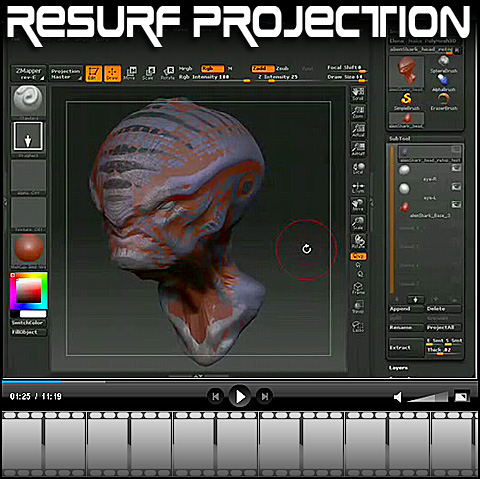Adjust the Thick extract slider
Viewport: 480px width, 479px height.
(444, 350)
